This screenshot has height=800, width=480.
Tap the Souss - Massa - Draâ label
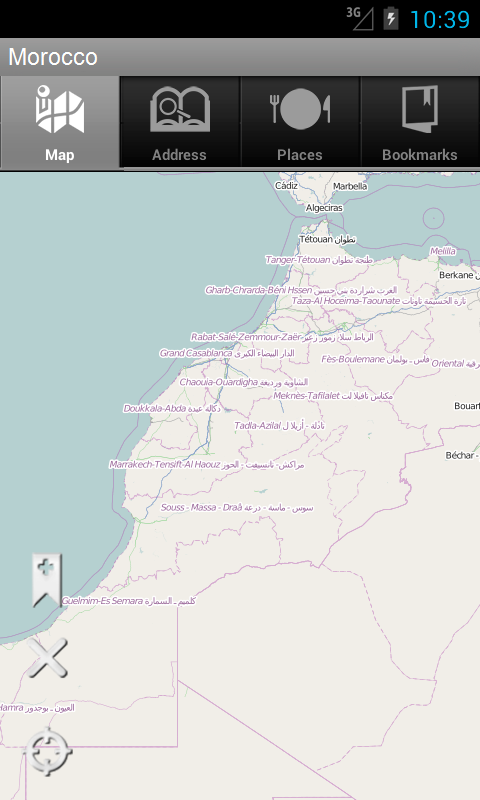(x=237, y=507)
